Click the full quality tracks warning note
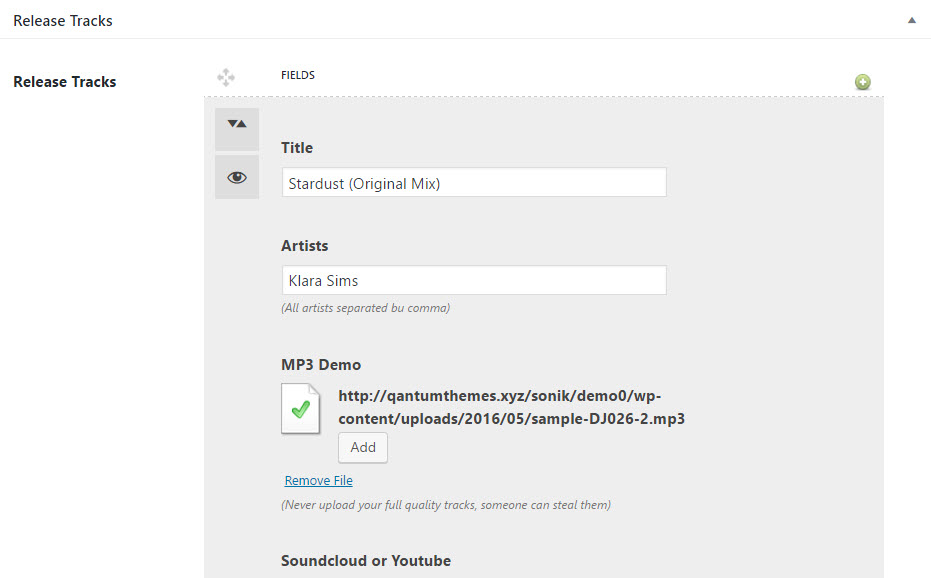This screenshot has height=578, width=931. pos(446,505)
